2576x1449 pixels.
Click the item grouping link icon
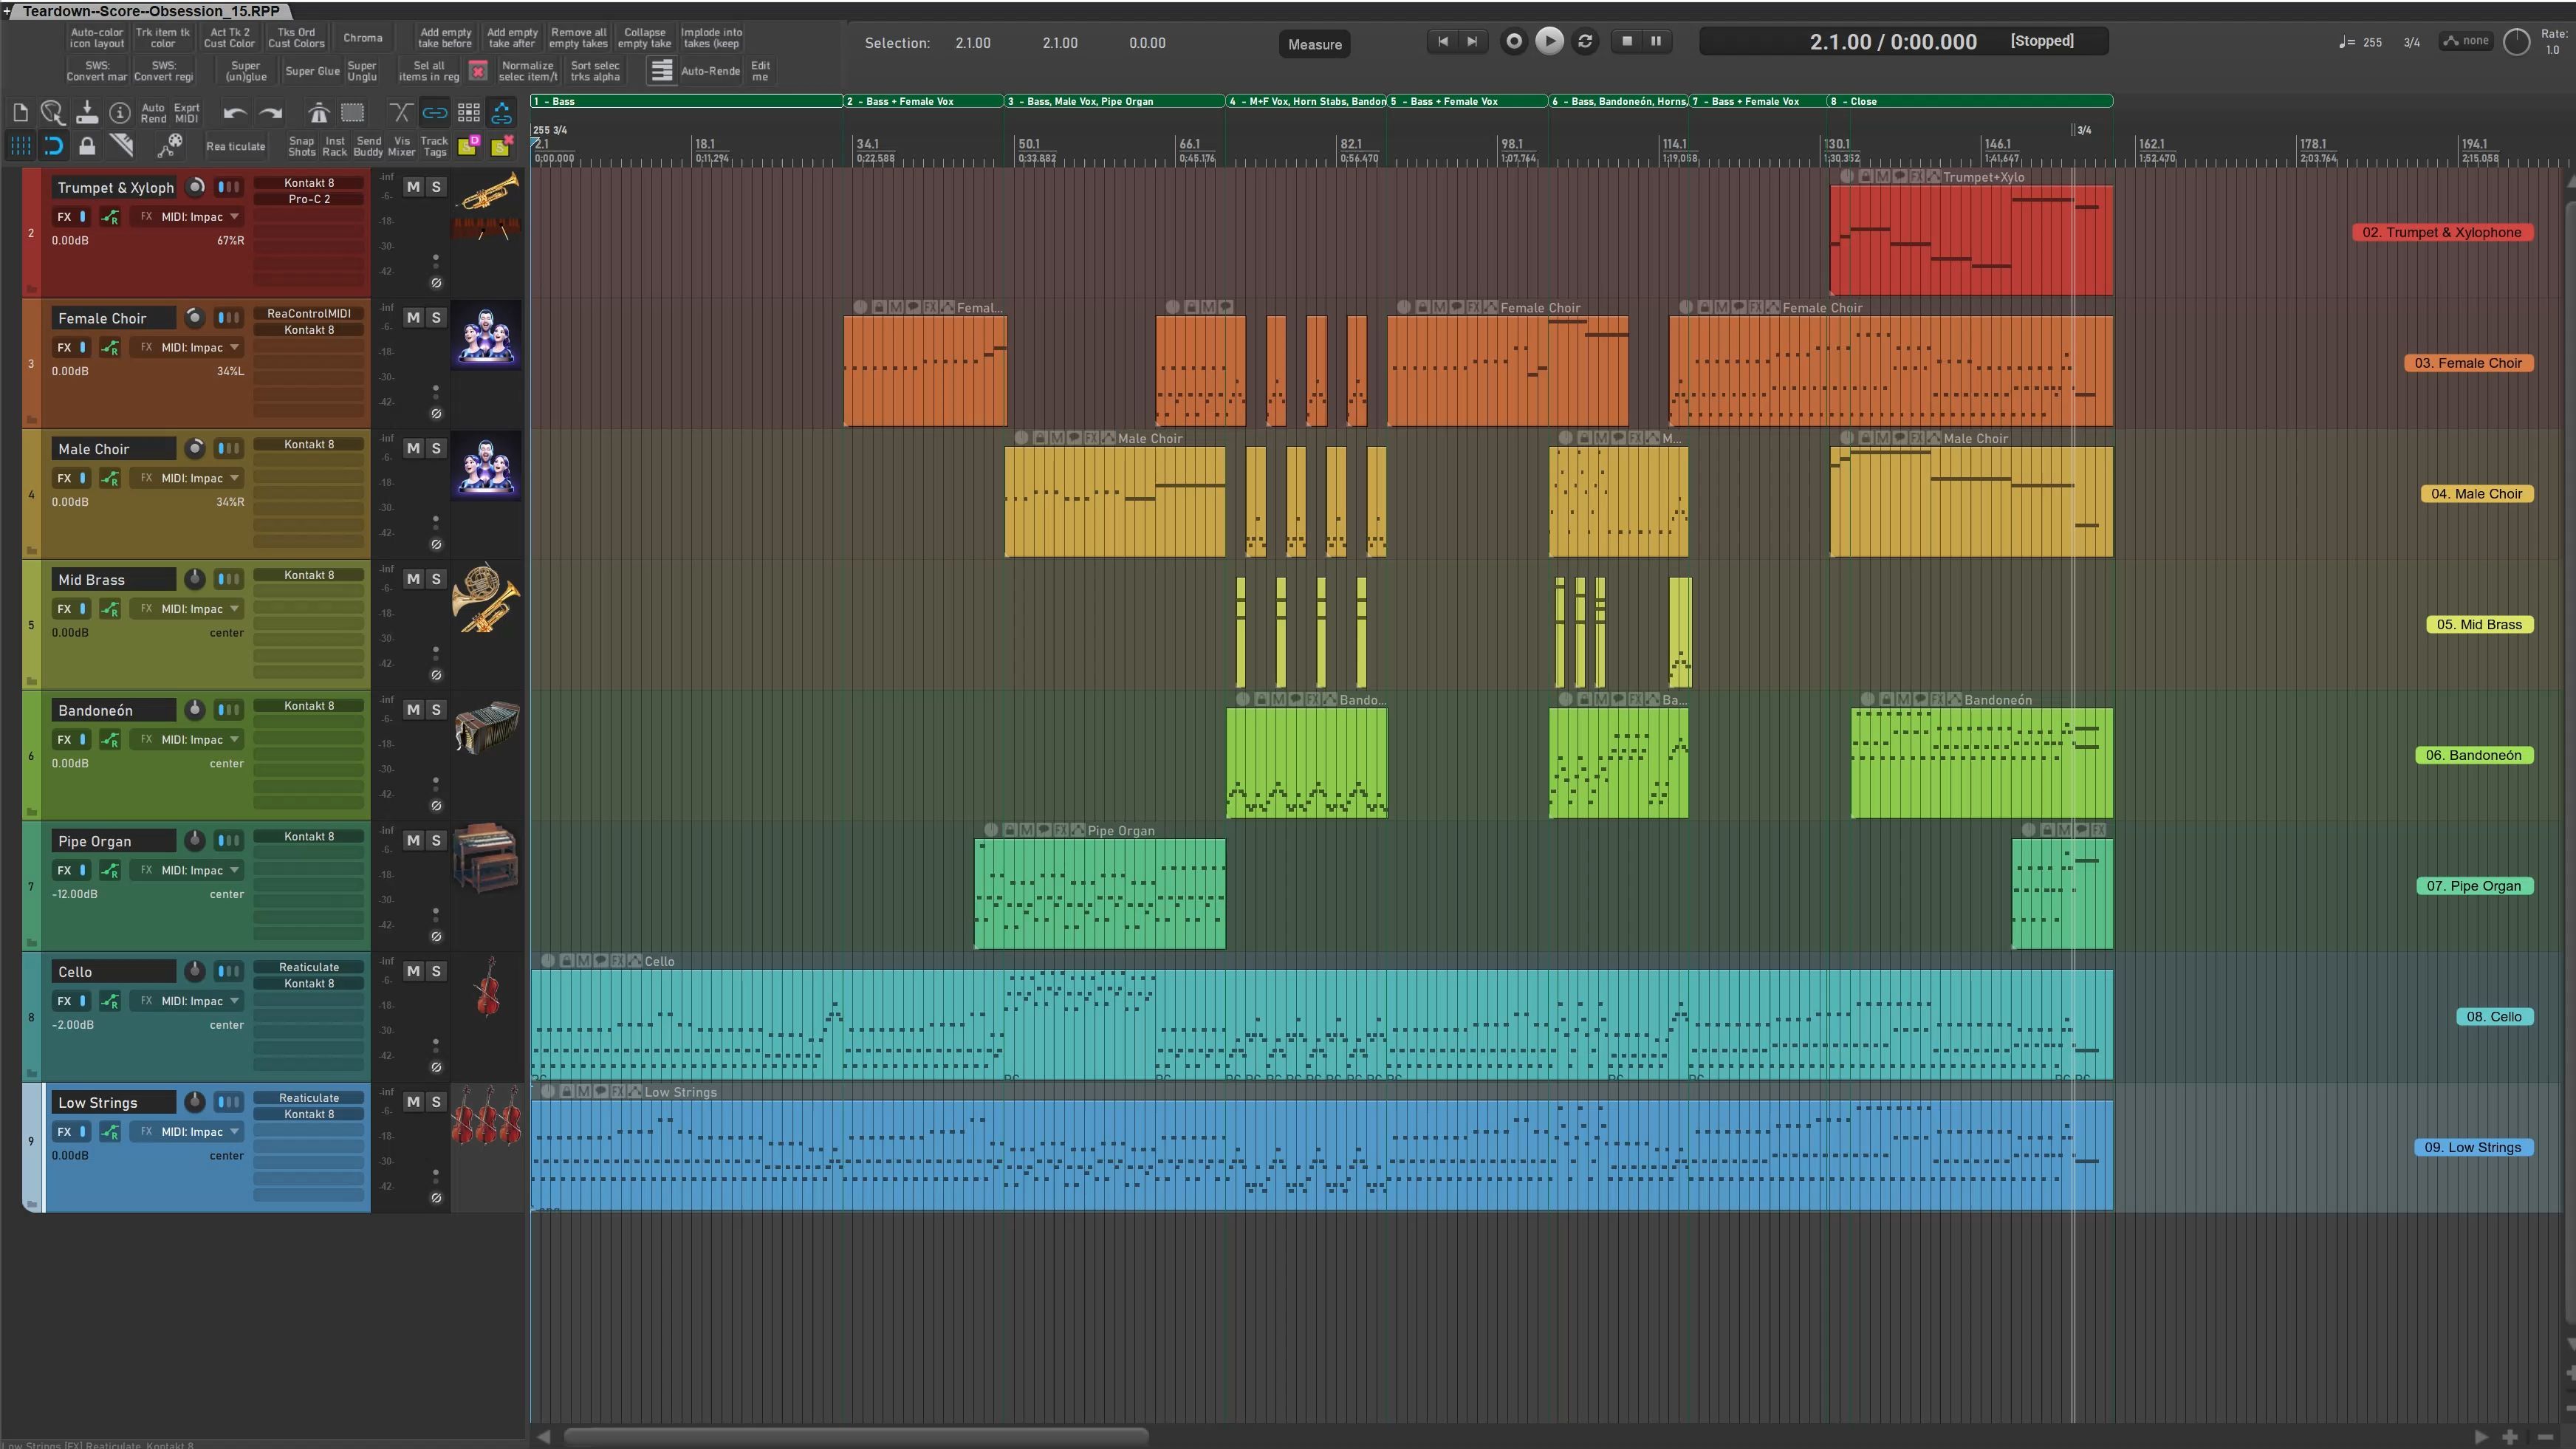click(x=435, y=113)
